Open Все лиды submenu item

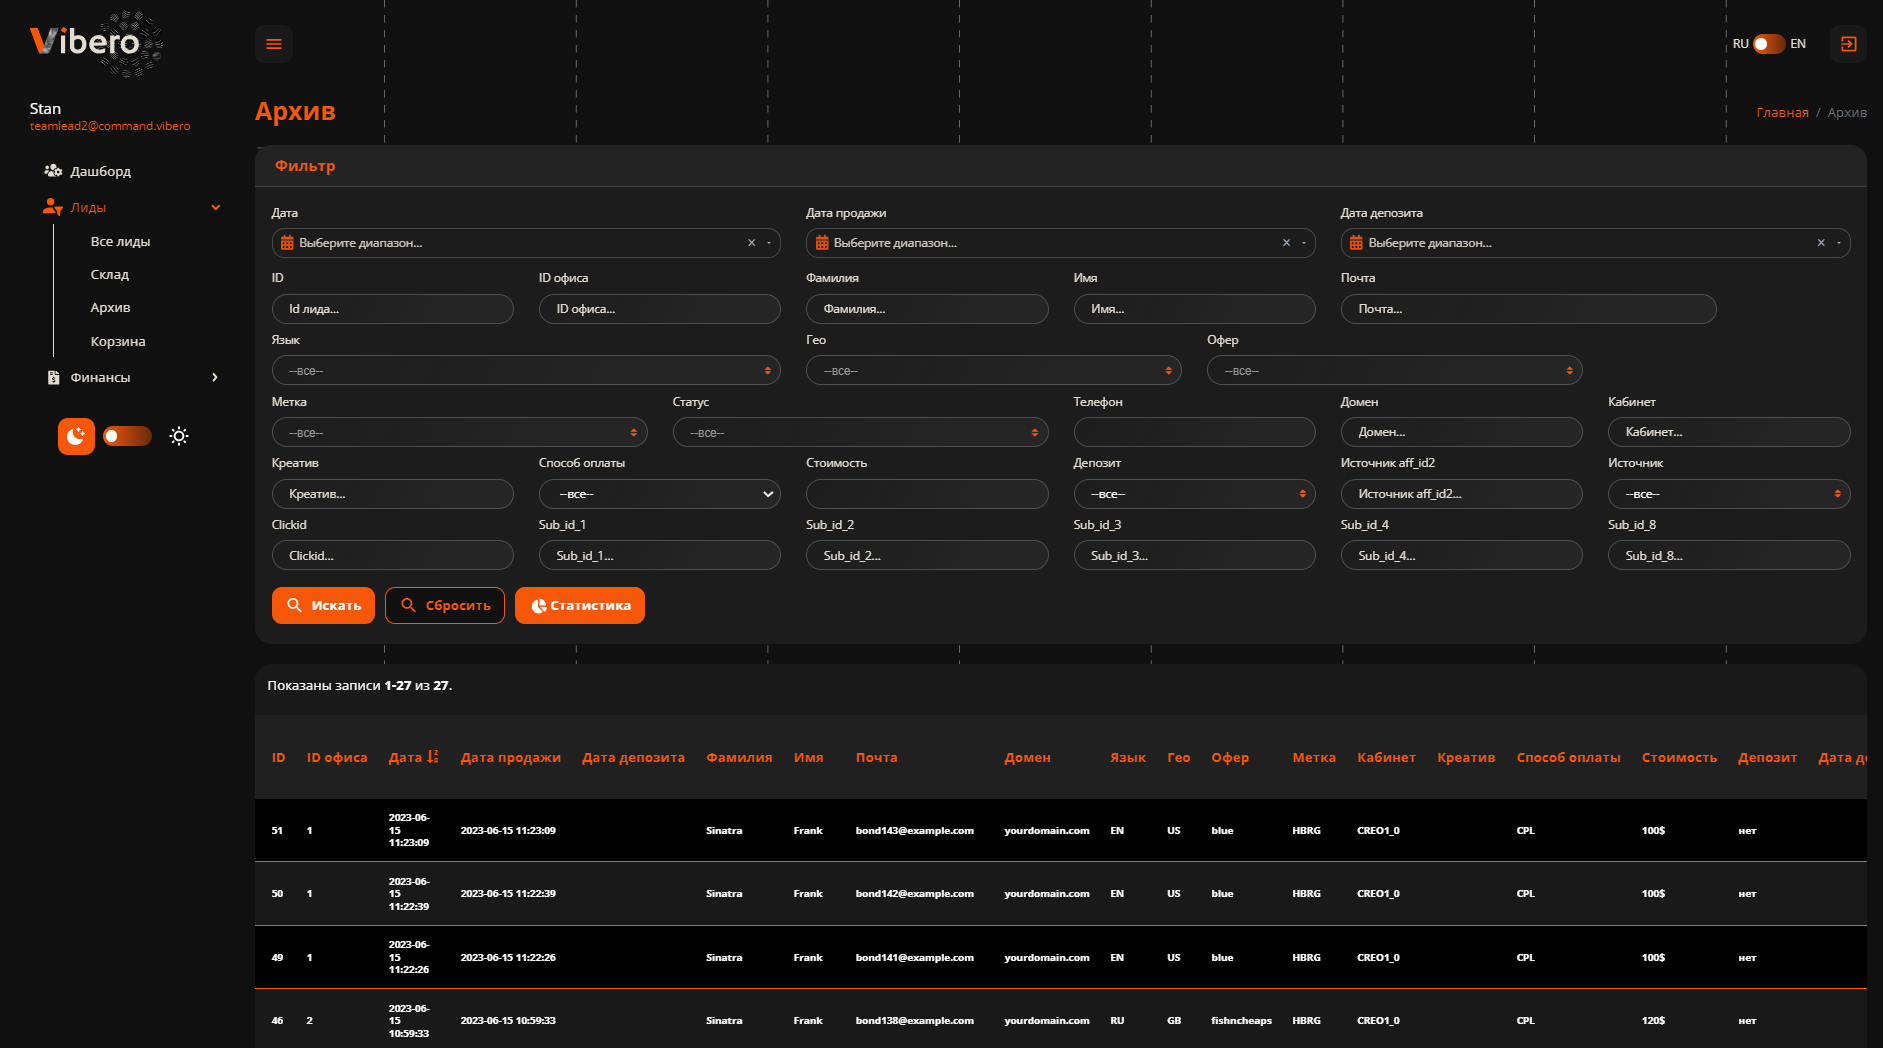[x=120, y=241]
